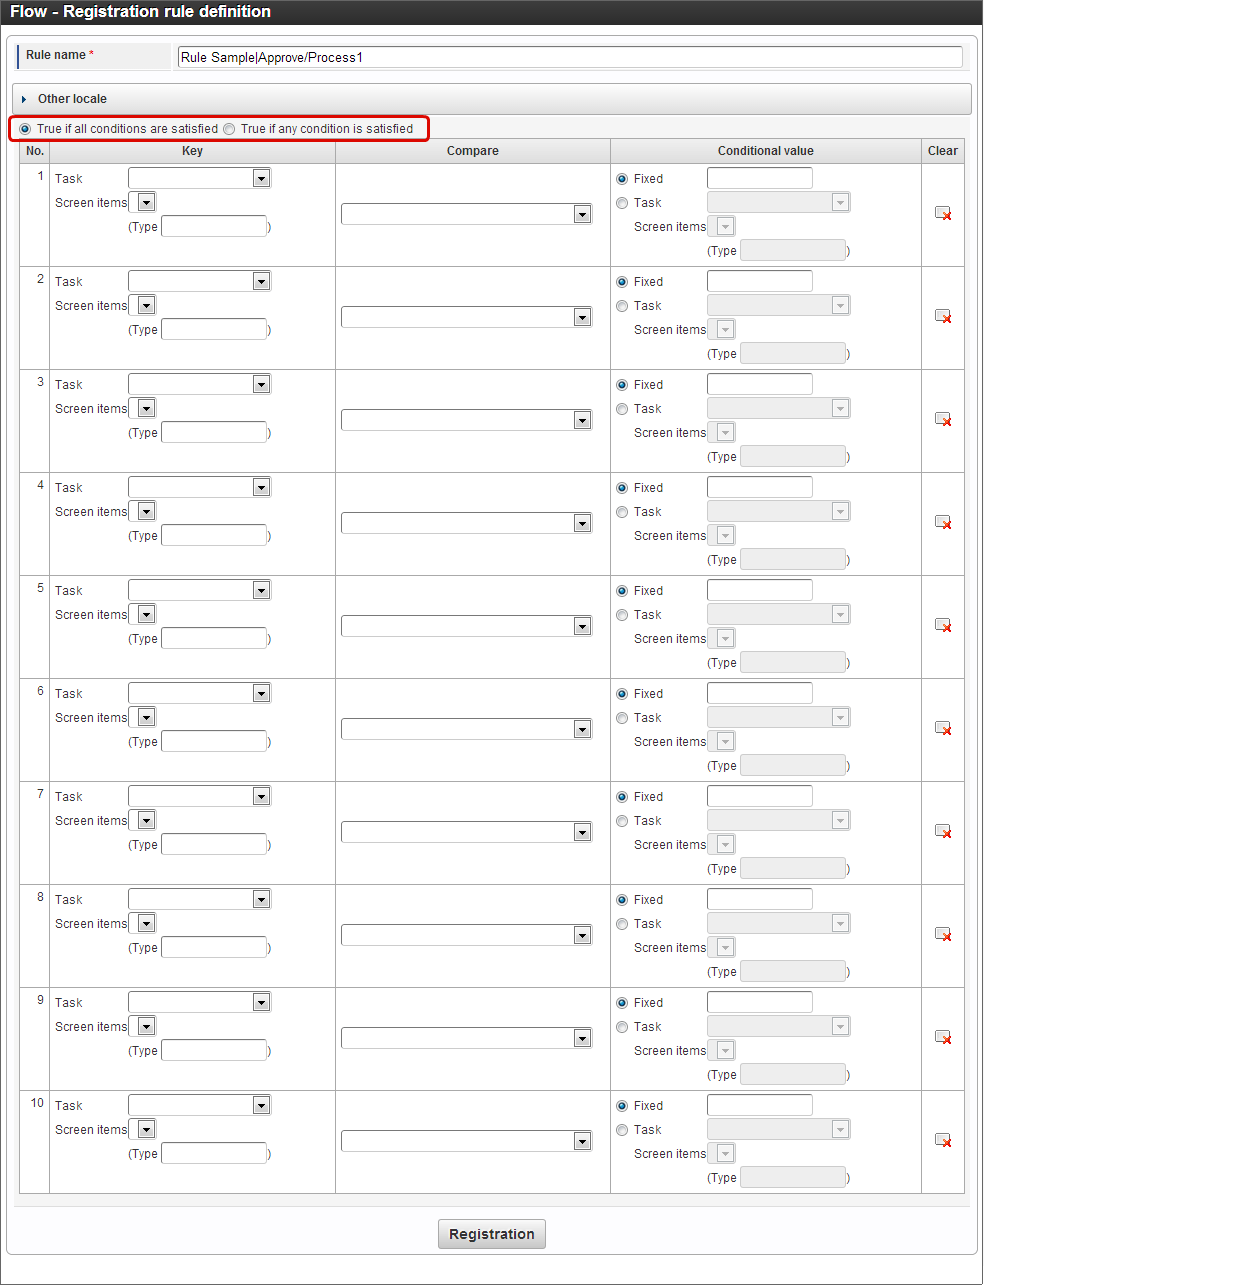The height and width of the screenshot is (1285, 1241).
Task: Click the Clear column header
Action: pyautogui.click(x=943, y=151)
